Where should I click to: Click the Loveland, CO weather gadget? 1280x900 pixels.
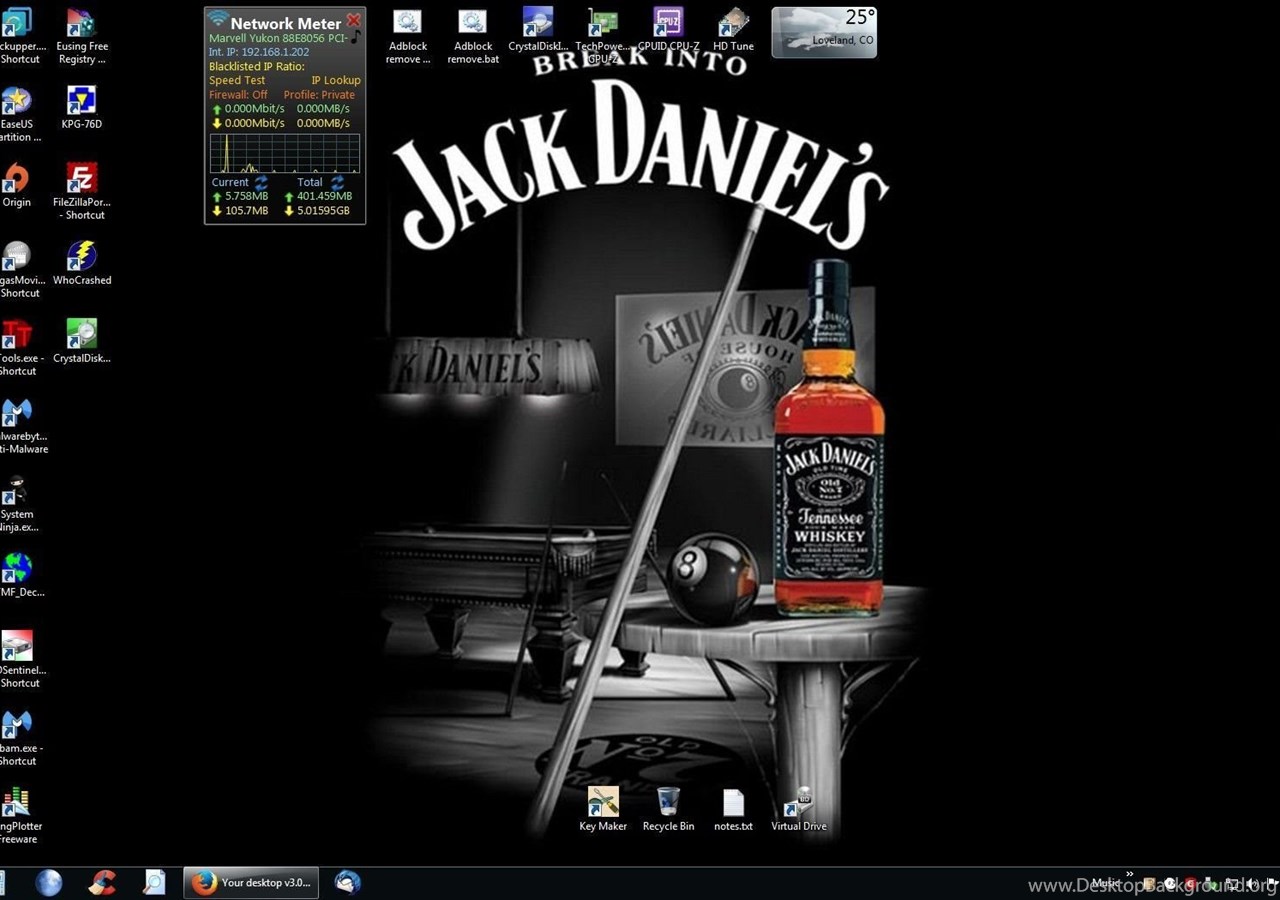point(824,32)
